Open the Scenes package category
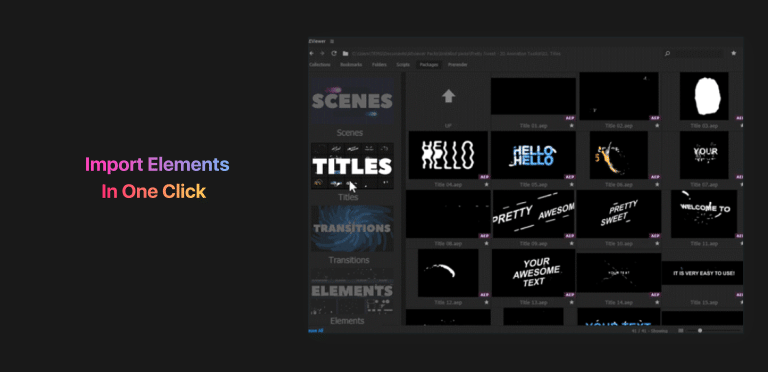Screen dimensions: 768x372 [352, 101]
